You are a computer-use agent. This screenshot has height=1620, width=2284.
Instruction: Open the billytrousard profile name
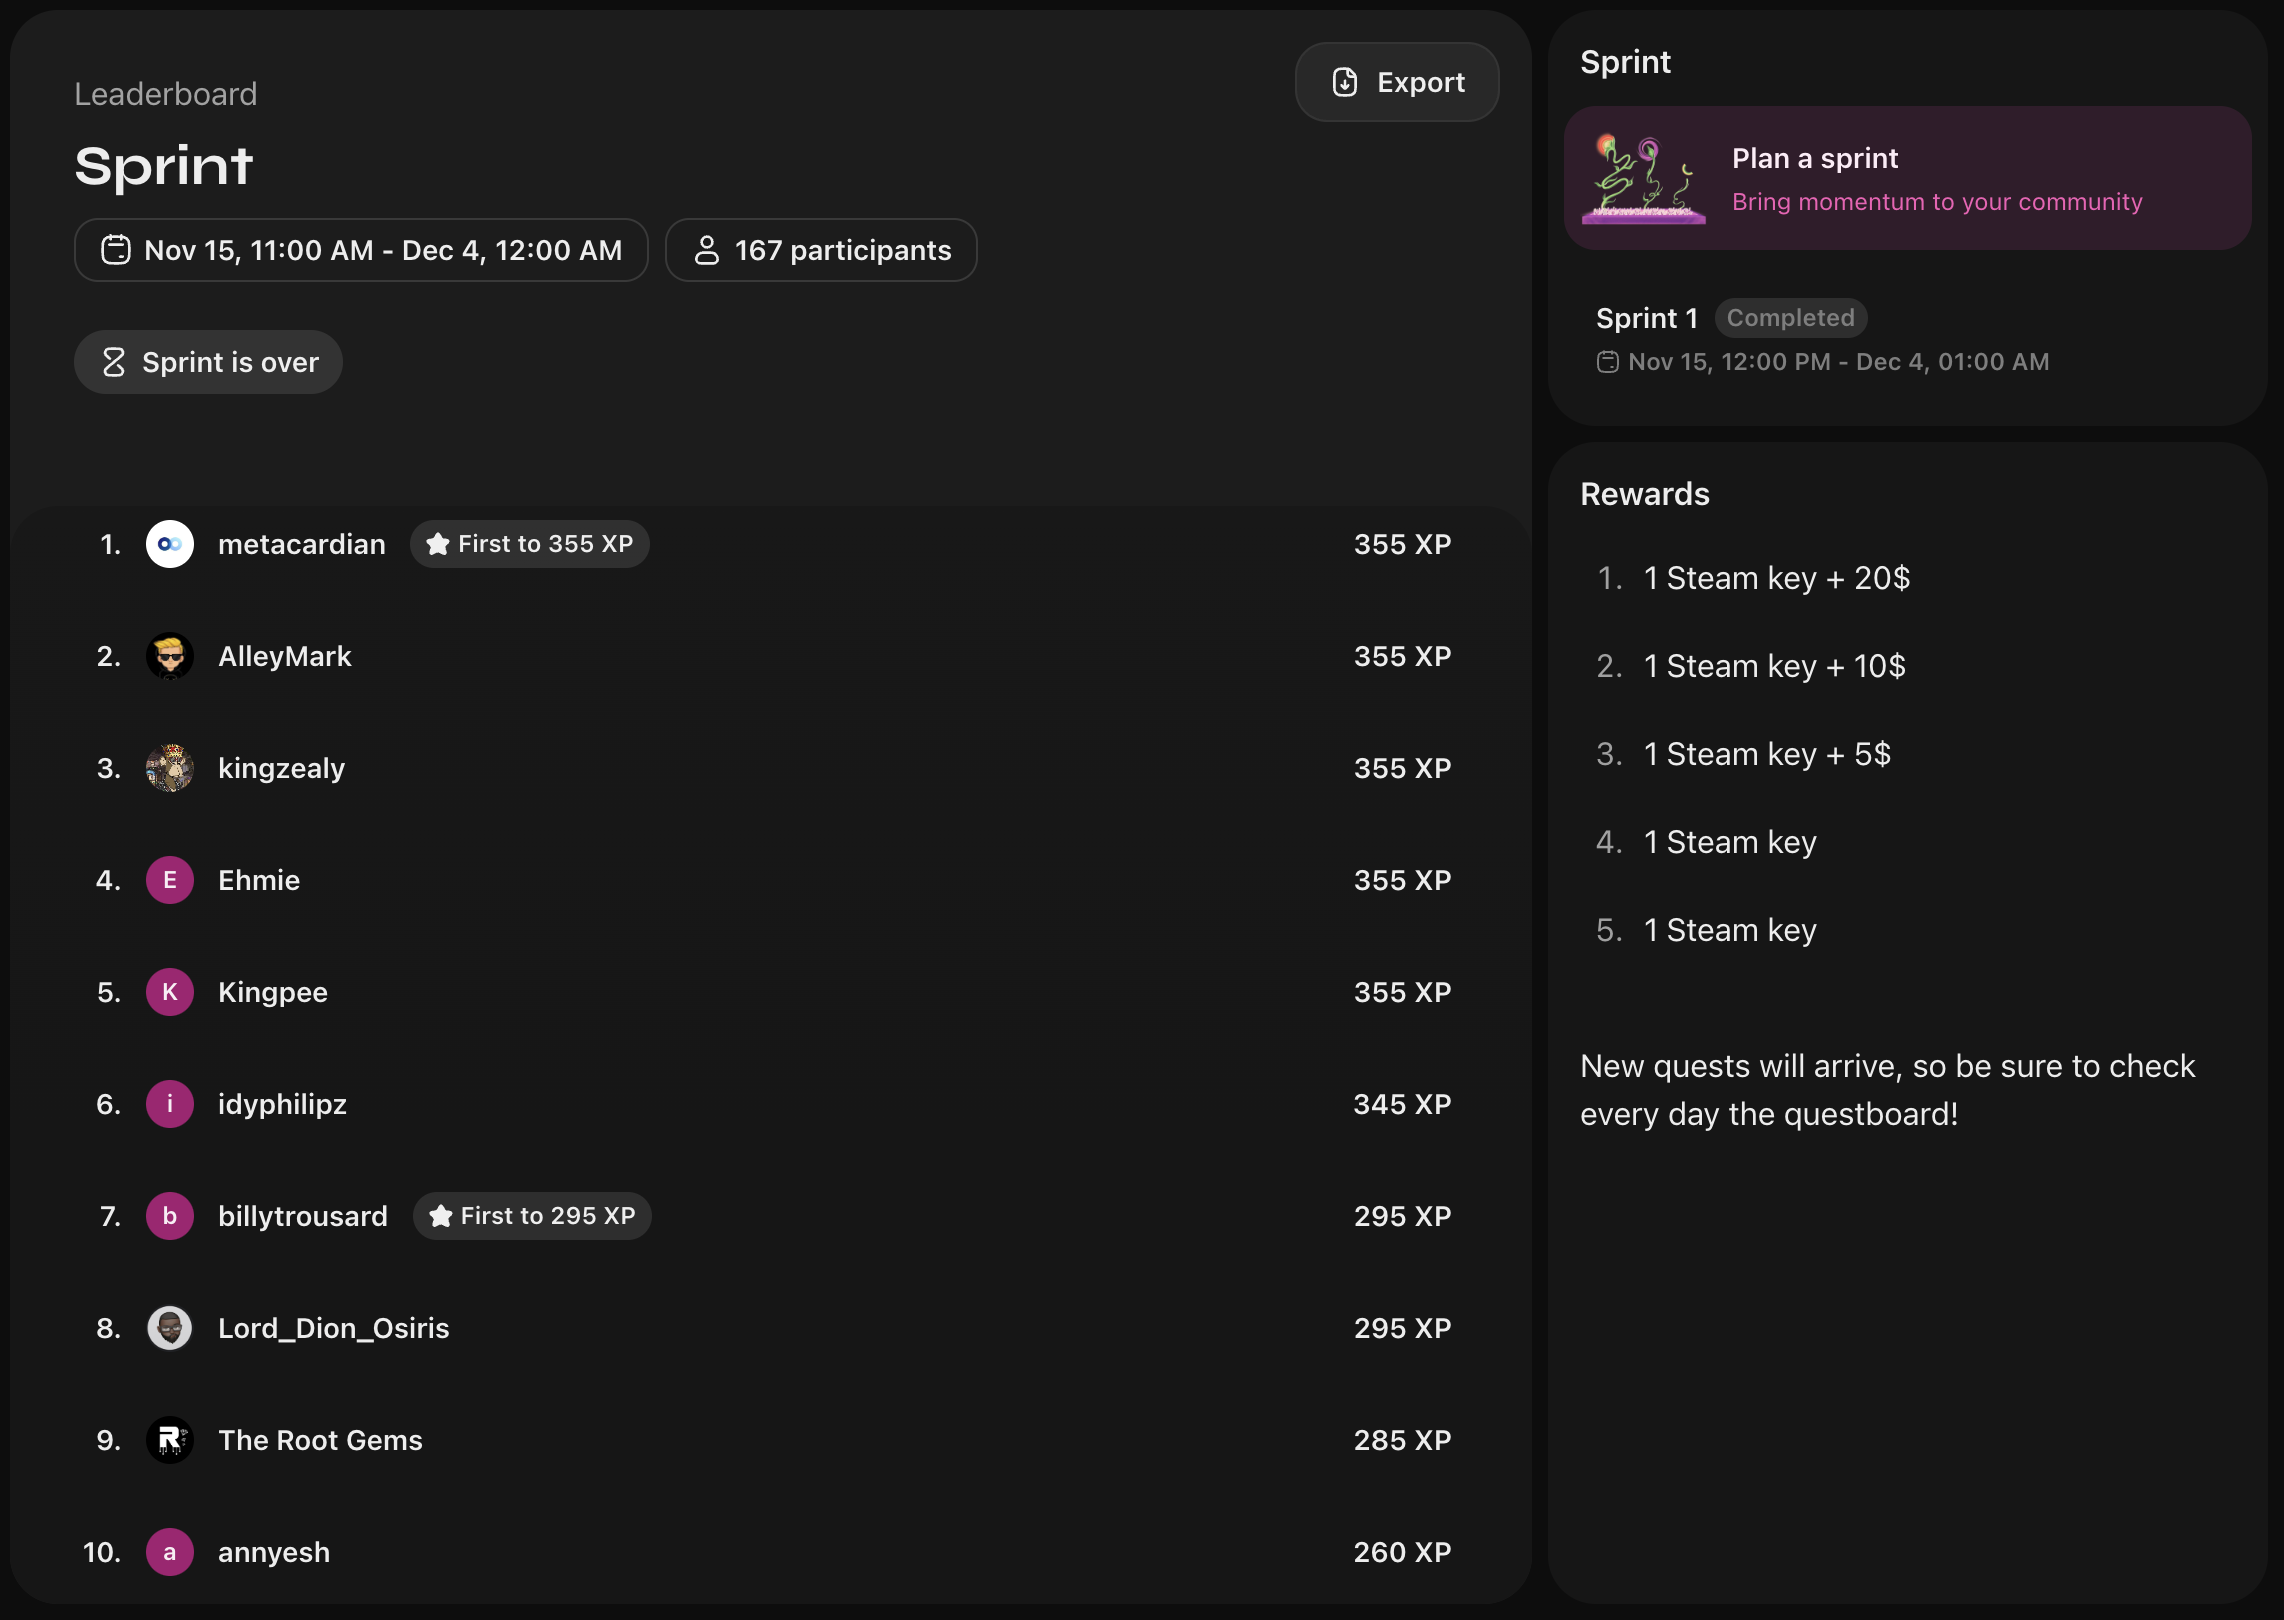point(302,1216)
